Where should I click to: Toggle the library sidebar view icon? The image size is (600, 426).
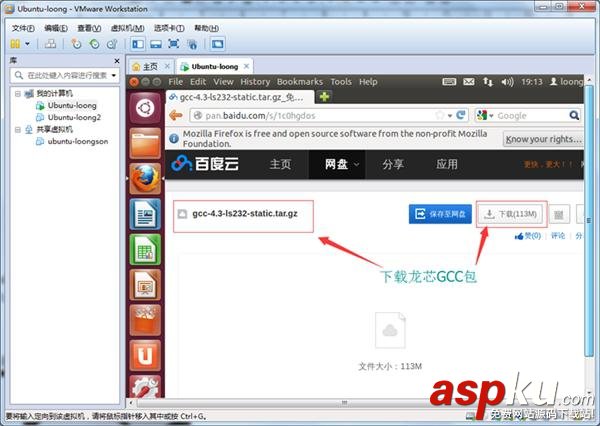(138, 44)
